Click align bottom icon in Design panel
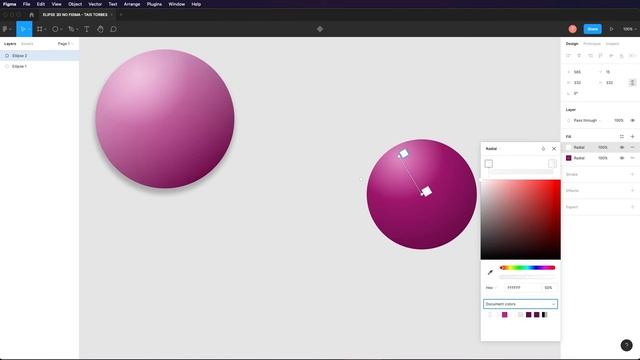The height and width of the screenshot is (360, 640). (622, 56)
